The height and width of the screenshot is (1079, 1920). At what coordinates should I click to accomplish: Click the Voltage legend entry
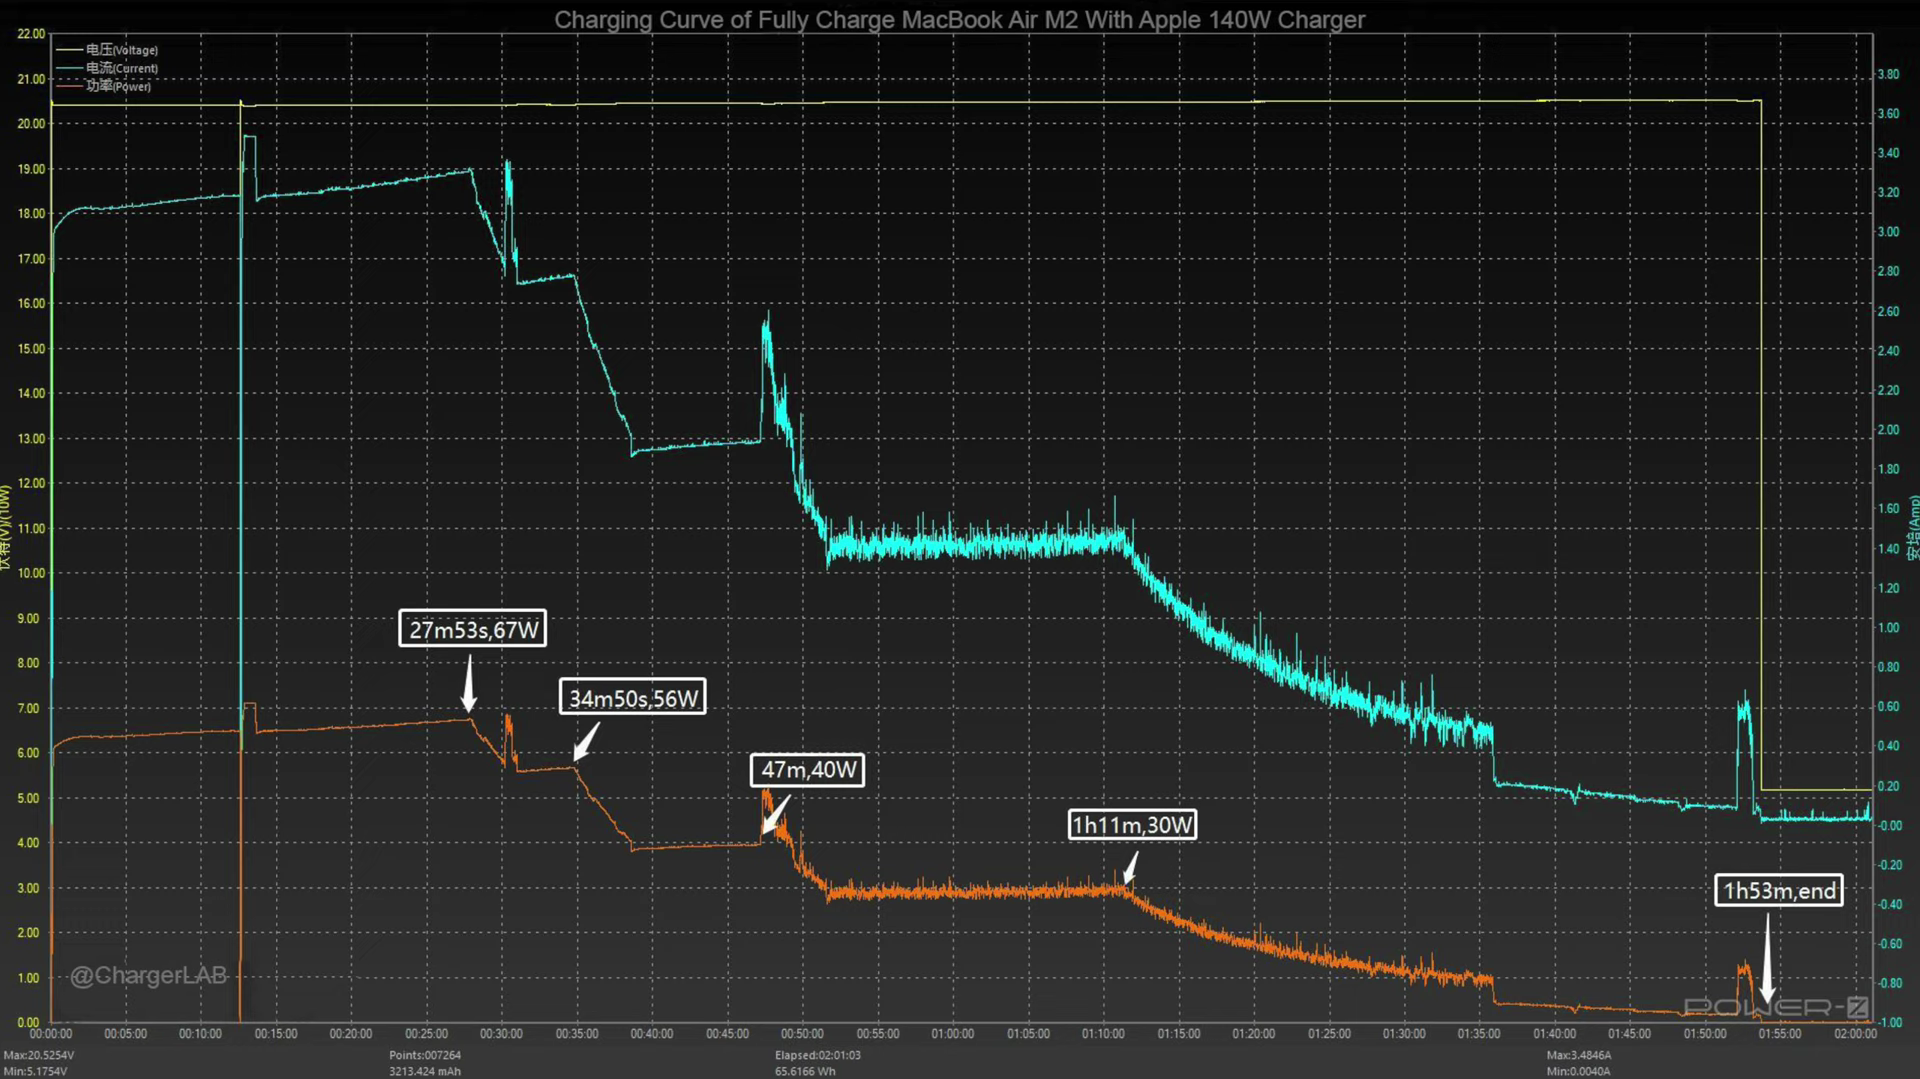[107, 50]
